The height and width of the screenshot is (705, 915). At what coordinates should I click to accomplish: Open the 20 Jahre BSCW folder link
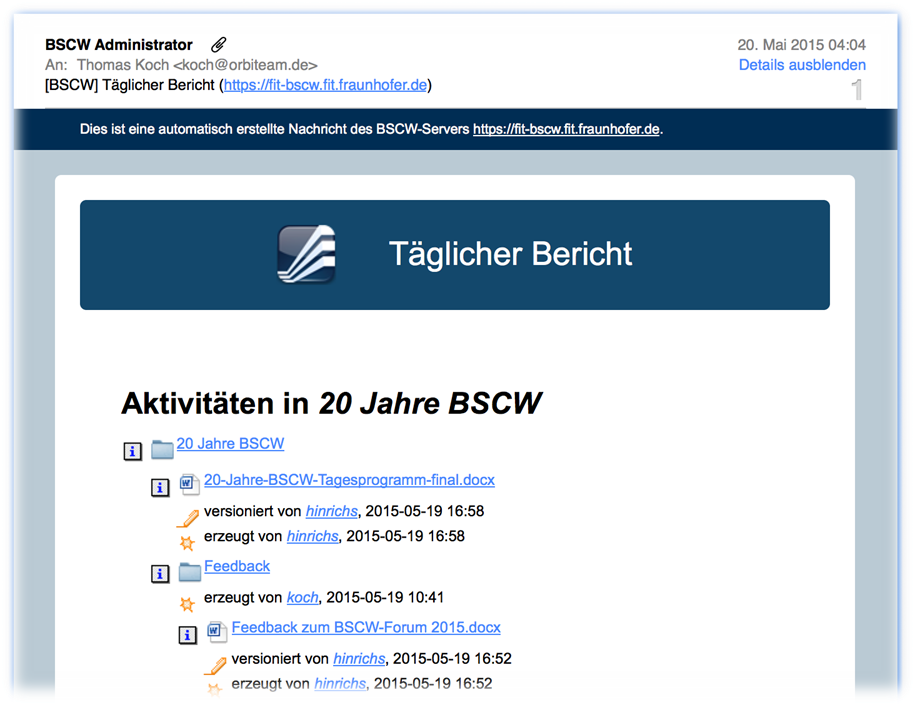pyautogui.click(x=231, y=444)
